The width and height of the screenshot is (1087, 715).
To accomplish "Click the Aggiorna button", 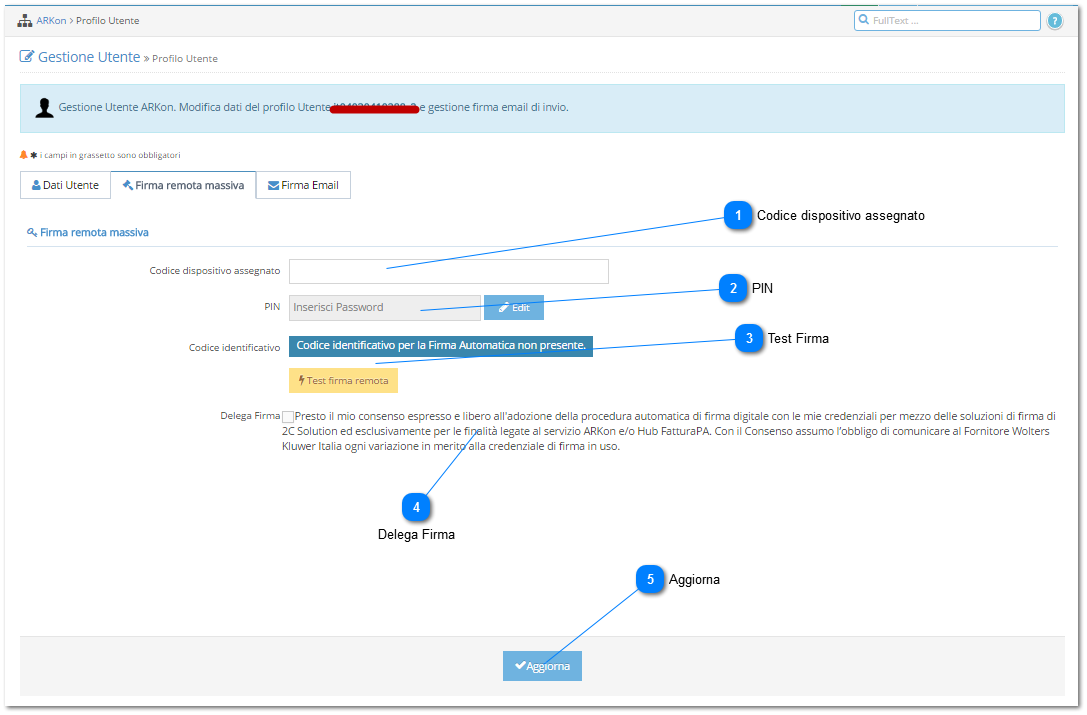I will (542, 666).
